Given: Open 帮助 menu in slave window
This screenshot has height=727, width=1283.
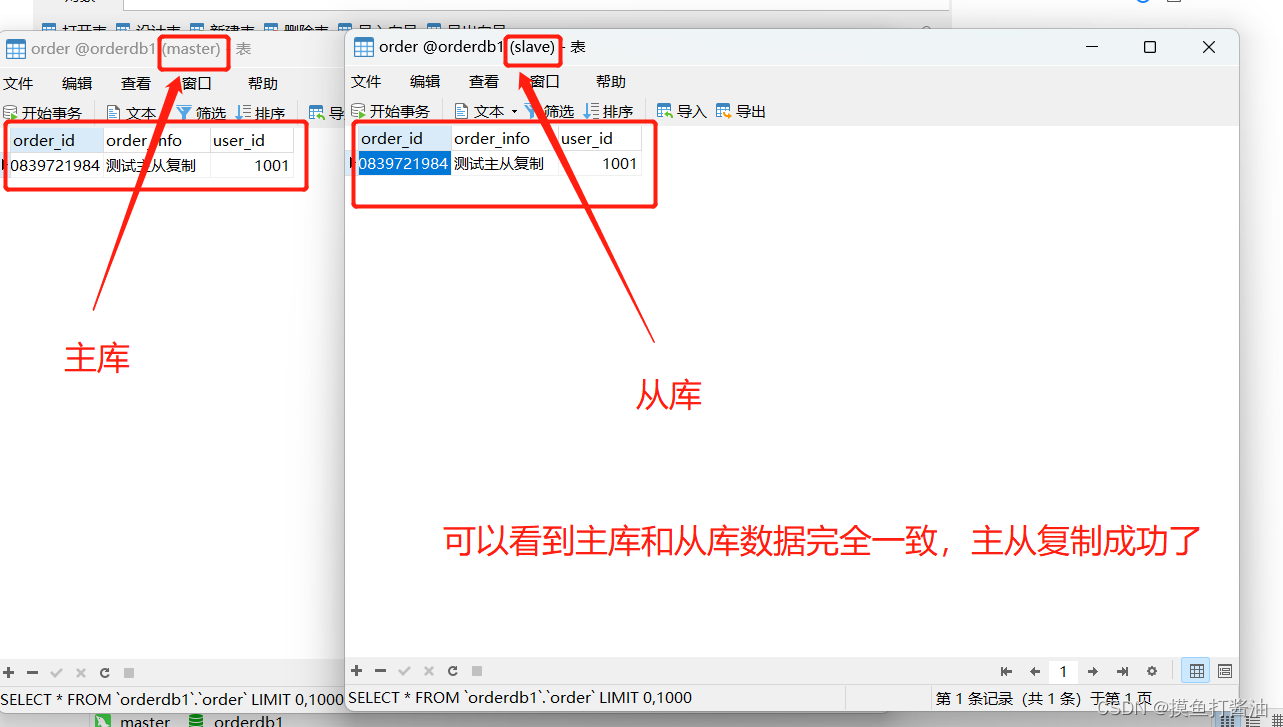Looking at the screenshot, I should [x=611, y=81].
